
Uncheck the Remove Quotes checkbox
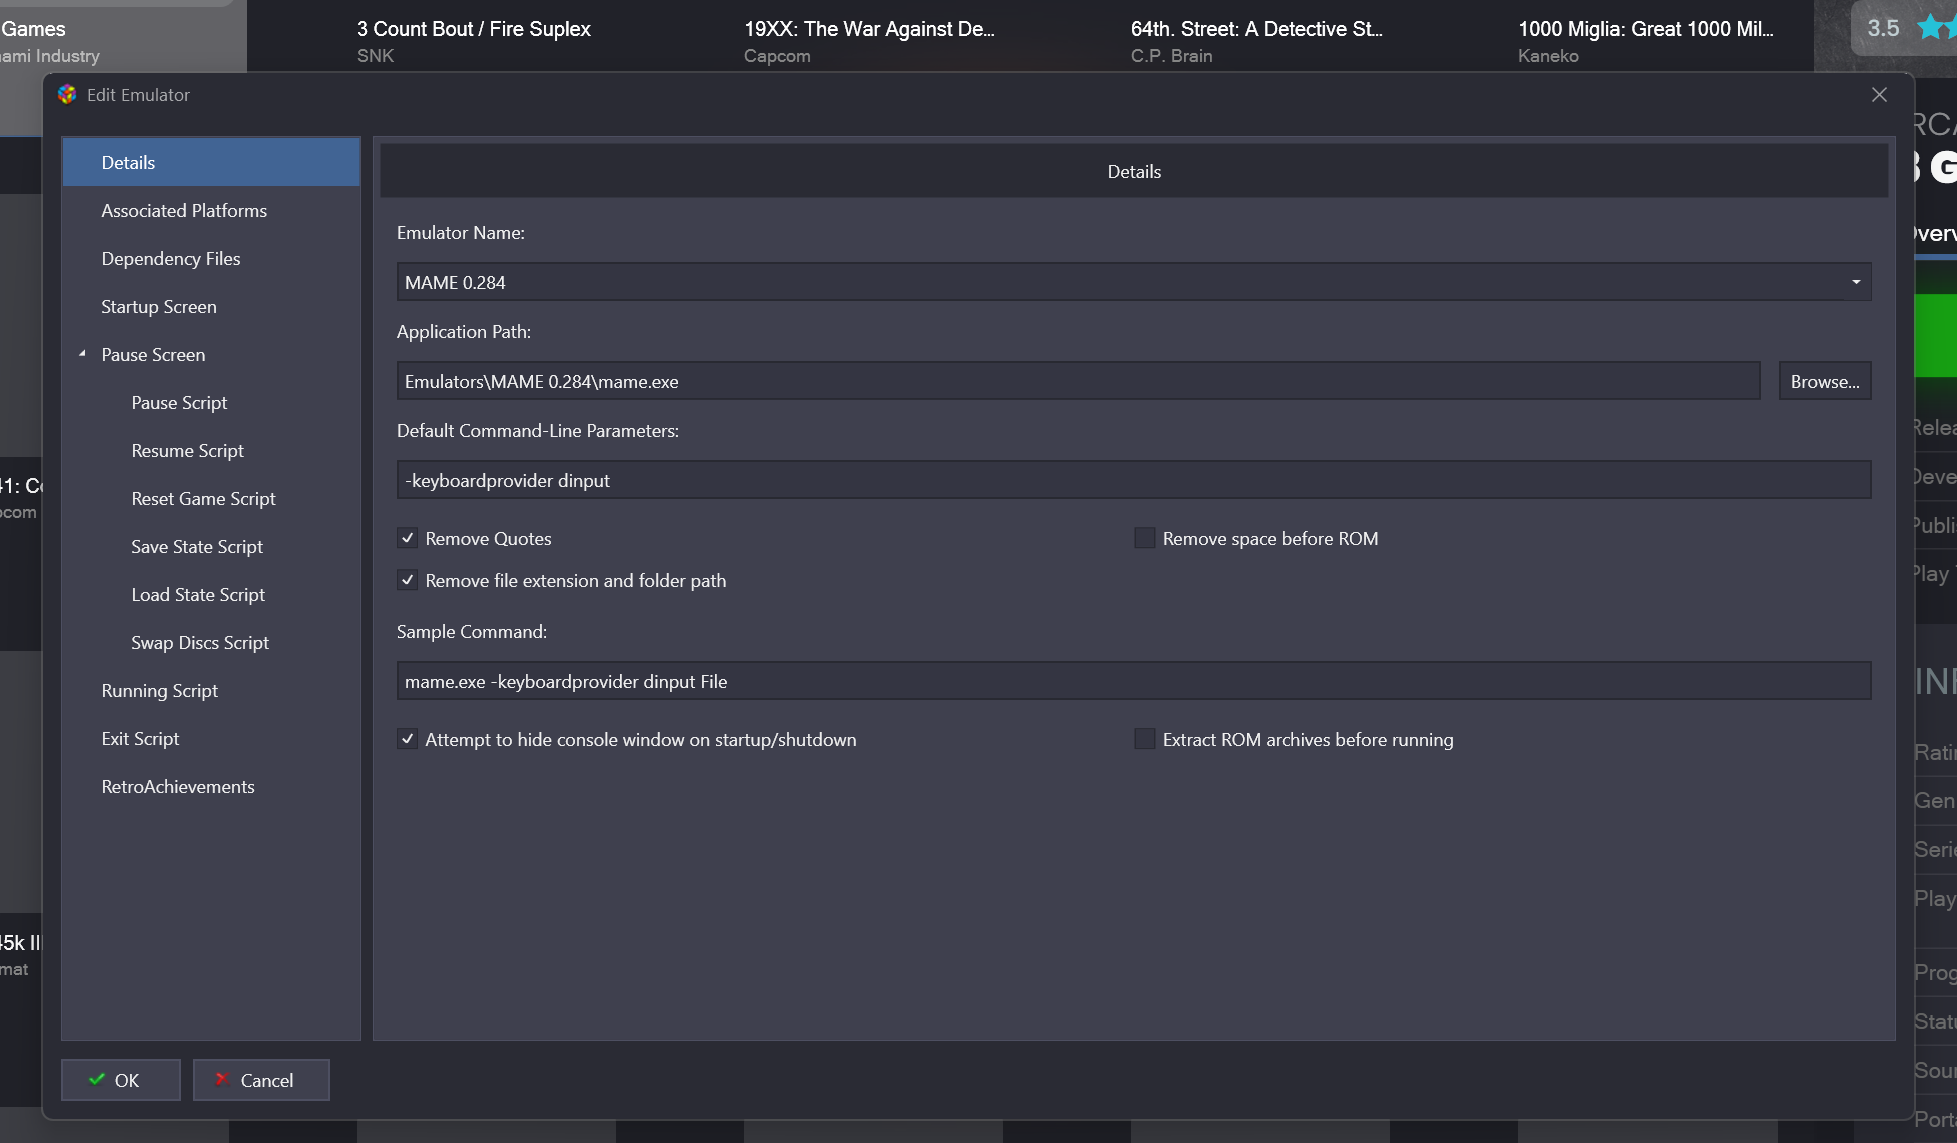pyautogui.click(x=408, y=539)
